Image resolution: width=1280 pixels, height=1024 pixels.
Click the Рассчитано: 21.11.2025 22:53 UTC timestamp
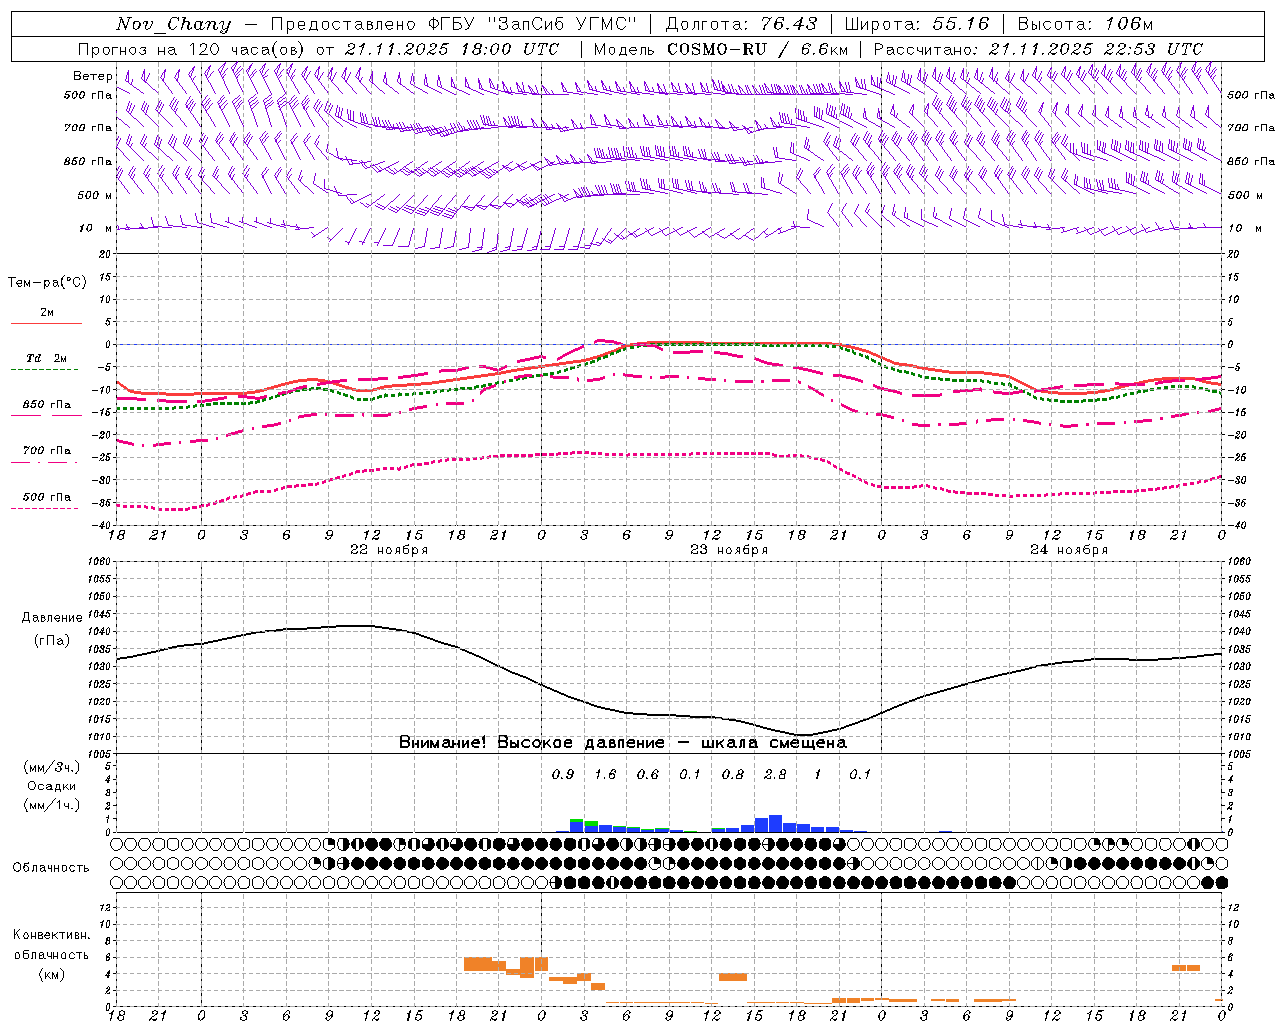click(x=1038, y=49)
